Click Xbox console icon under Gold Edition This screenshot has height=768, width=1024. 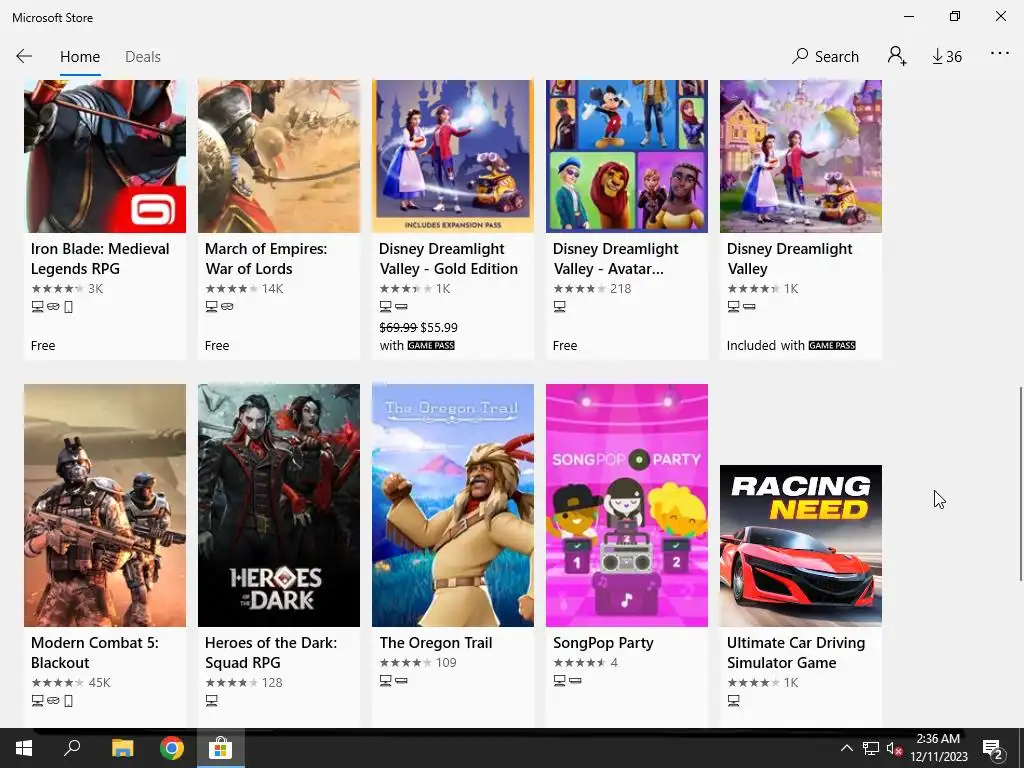tap(401, 306)
